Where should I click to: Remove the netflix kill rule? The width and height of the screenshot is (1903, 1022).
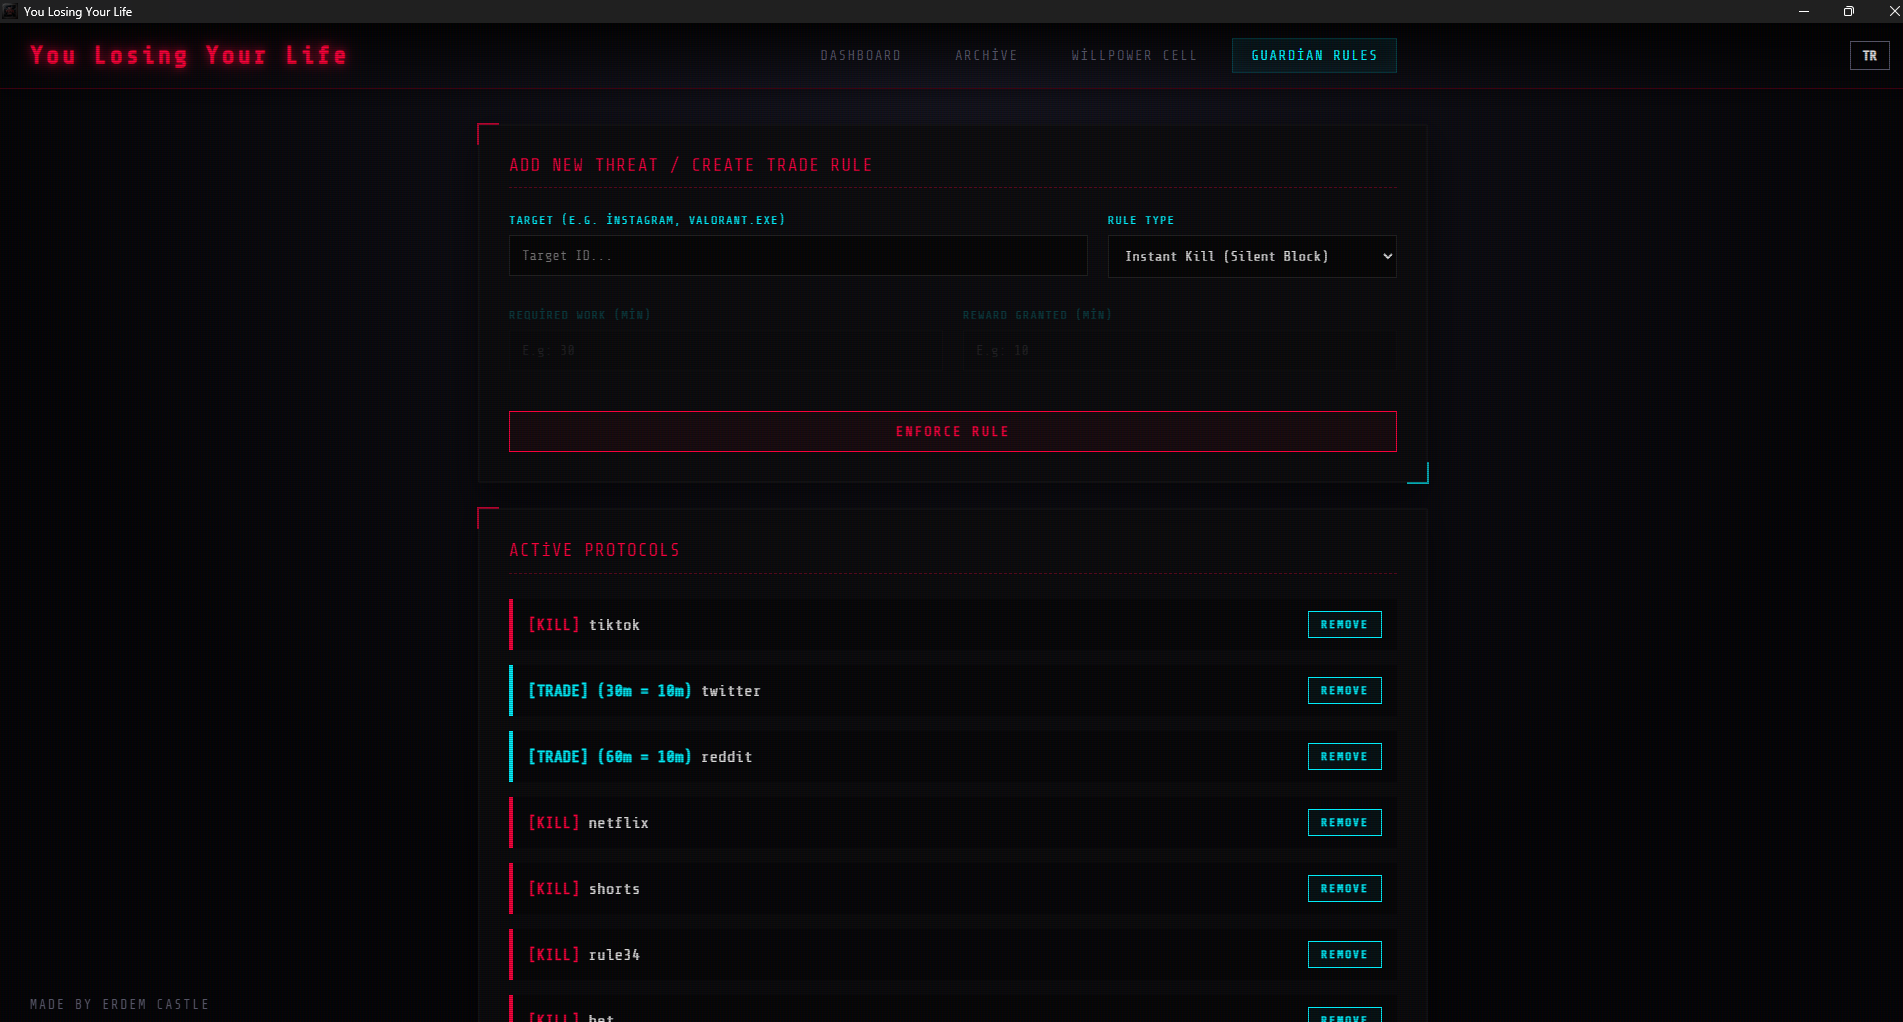tap(1344, 822)
